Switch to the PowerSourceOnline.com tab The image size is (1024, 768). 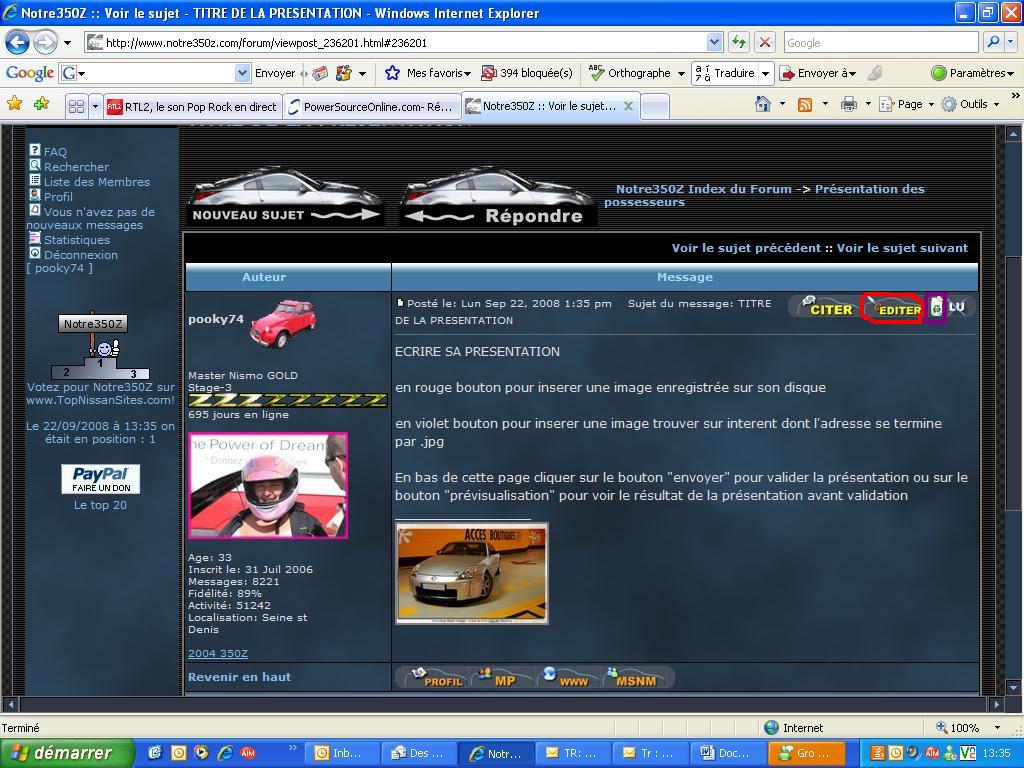click(371, 106)
